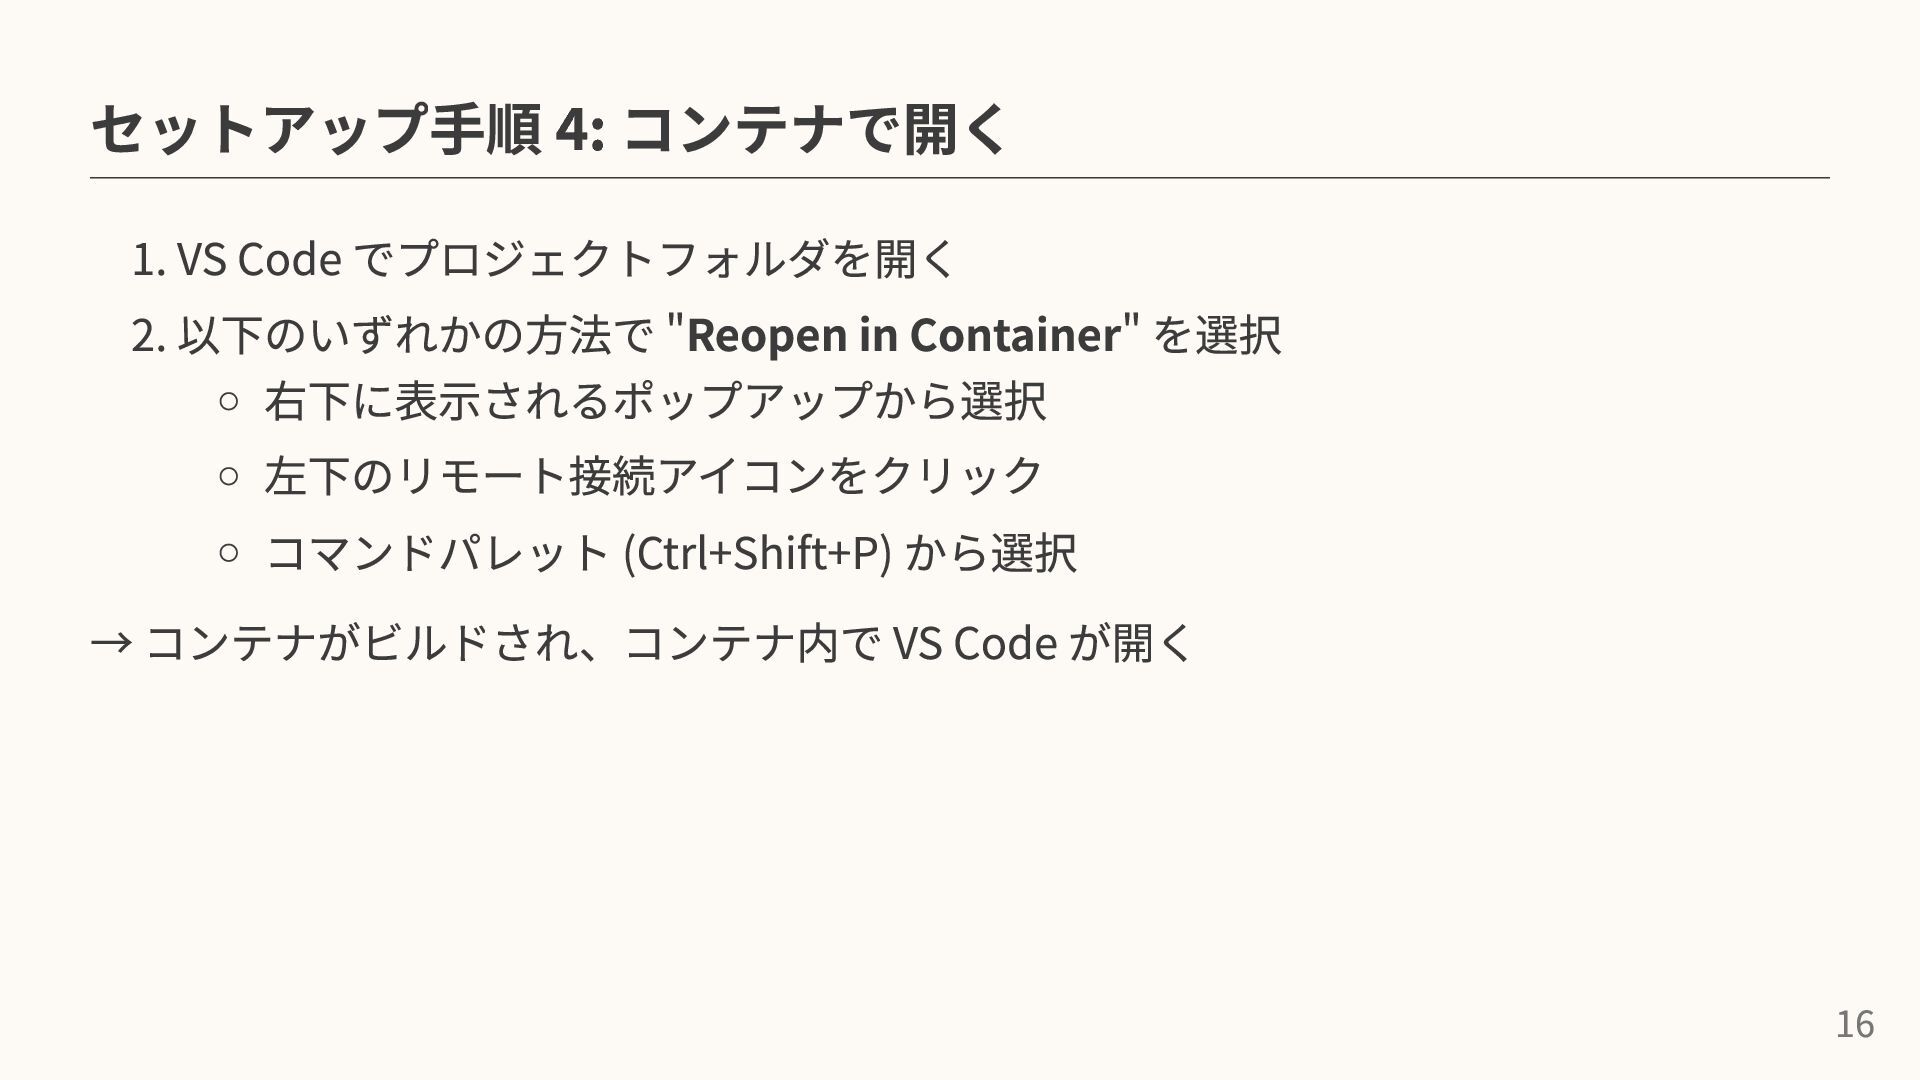Click the page number 16

(1854, 1024)
